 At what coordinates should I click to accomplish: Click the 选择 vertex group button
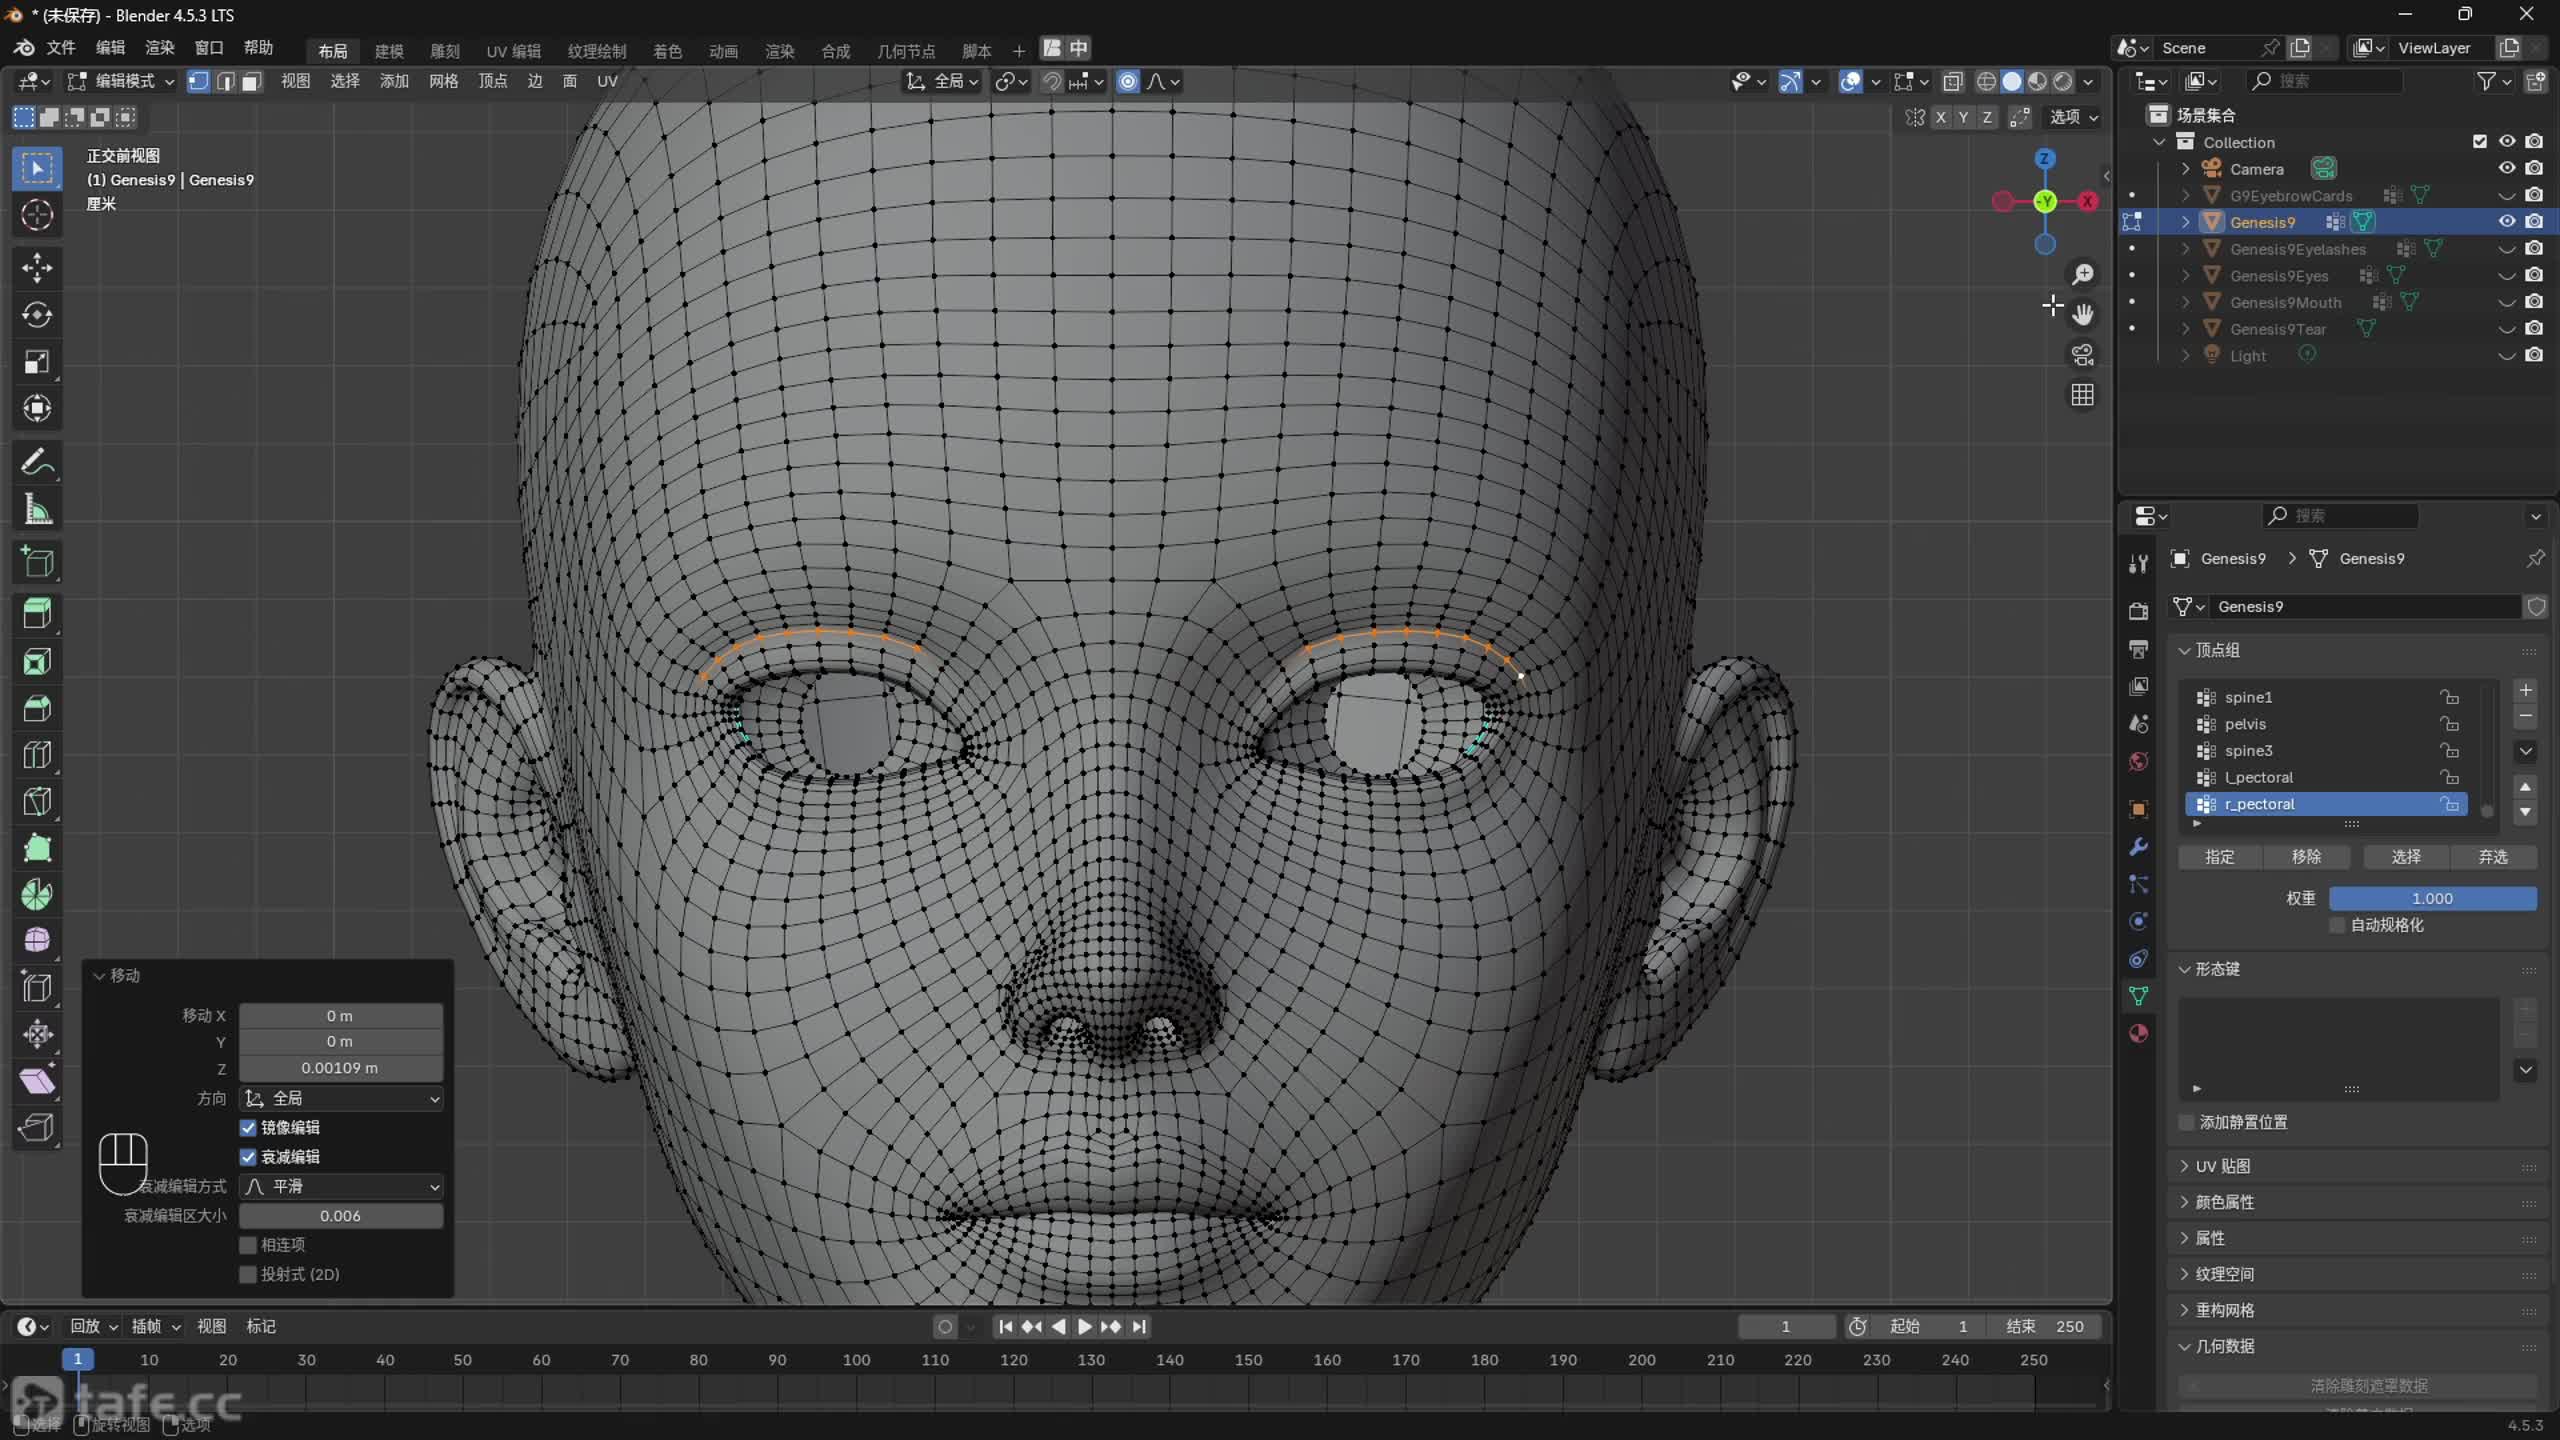tap(2405, 857)
